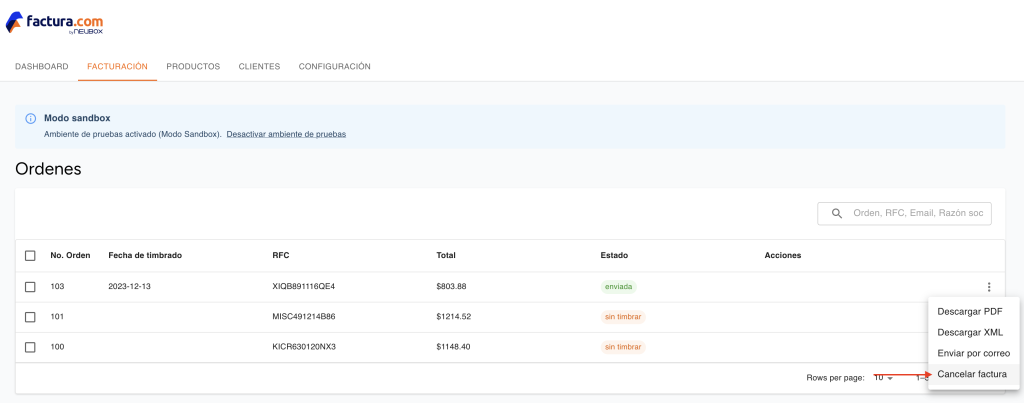Open the rows per page dropdown
The height and width of the screenshot is (403, 1024).
tap(884, 378)
